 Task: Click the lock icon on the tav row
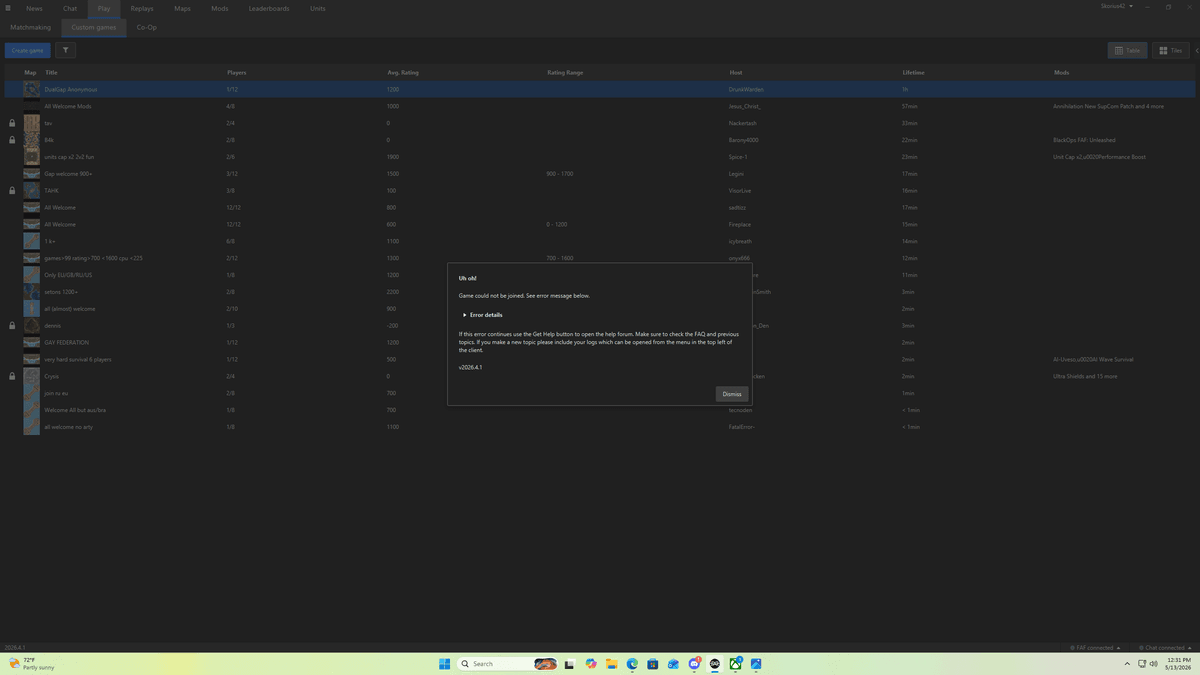click(12, 123)
